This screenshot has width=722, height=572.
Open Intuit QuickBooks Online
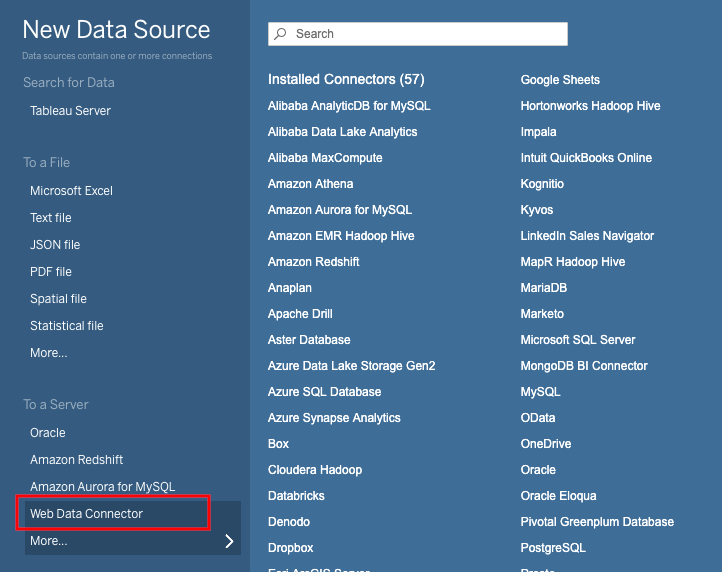point(586,158)
